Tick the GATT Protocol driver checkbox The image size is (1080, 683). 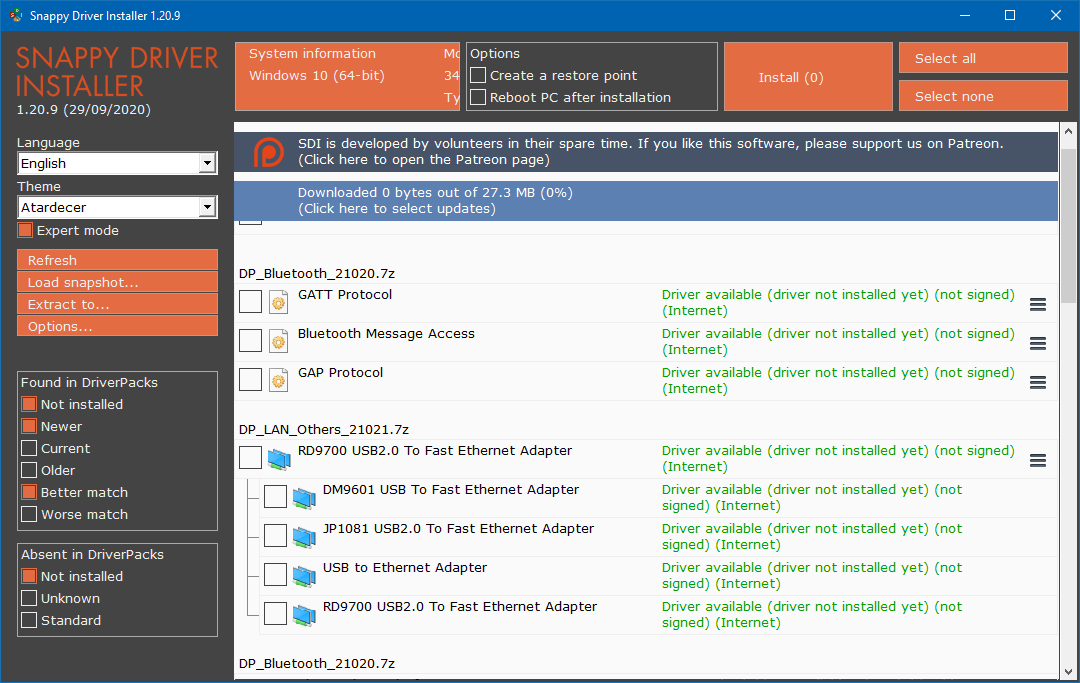click(250, 302)
